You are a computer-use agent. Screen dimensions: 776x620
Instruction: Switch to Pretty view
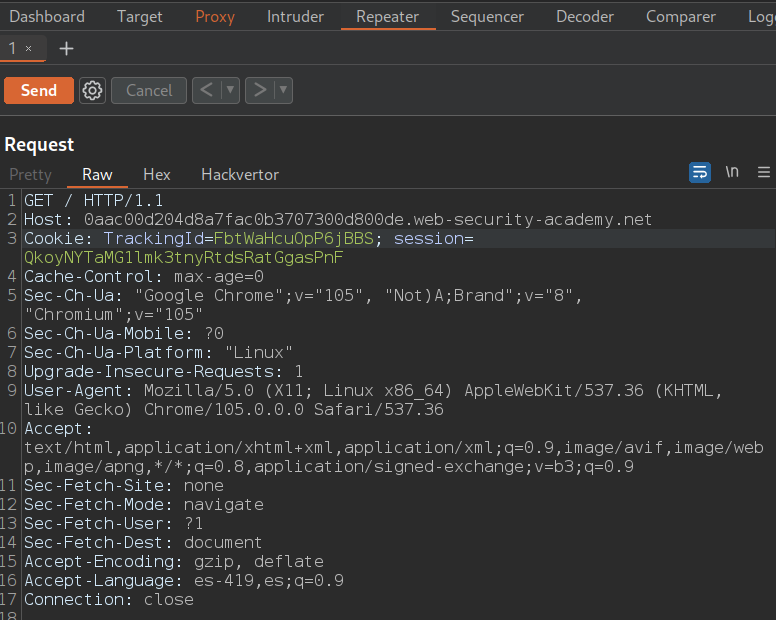pos(30,174)
